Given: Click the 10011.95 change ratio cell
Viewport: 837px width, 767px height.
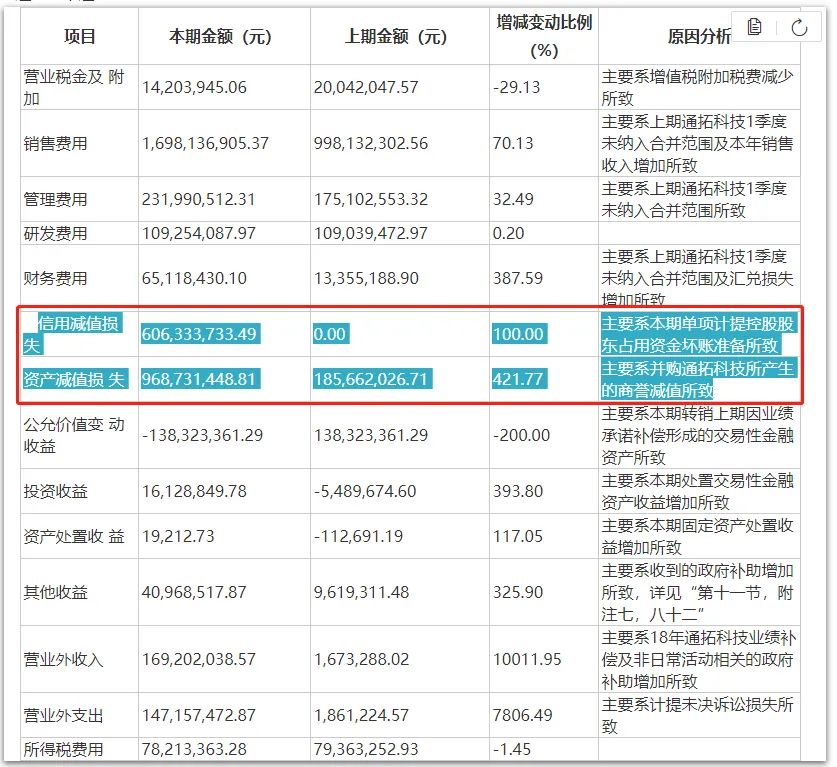Looking at the screenshot, I should [526, 659].
